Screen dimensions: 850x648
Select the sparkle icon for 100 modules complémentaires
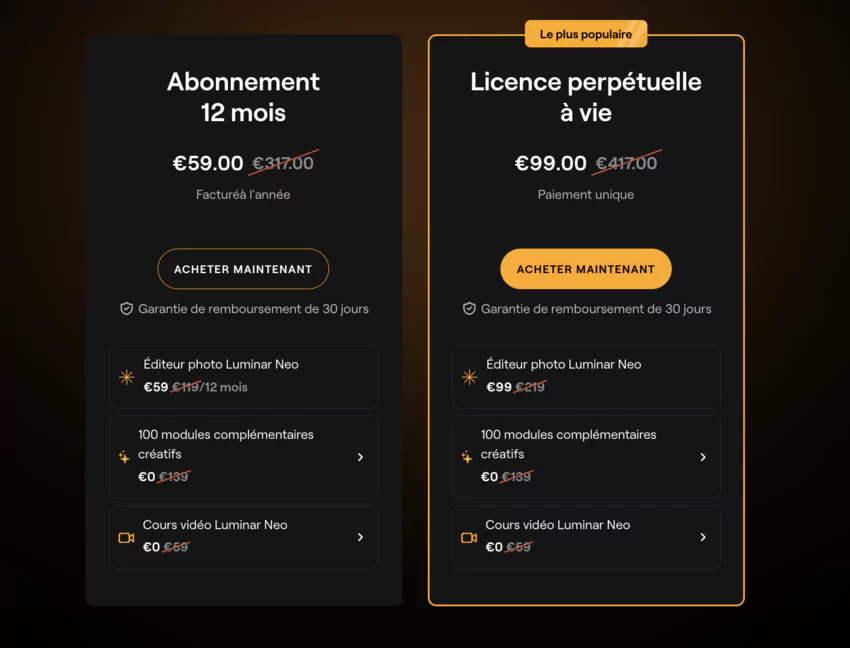(126, 457)
